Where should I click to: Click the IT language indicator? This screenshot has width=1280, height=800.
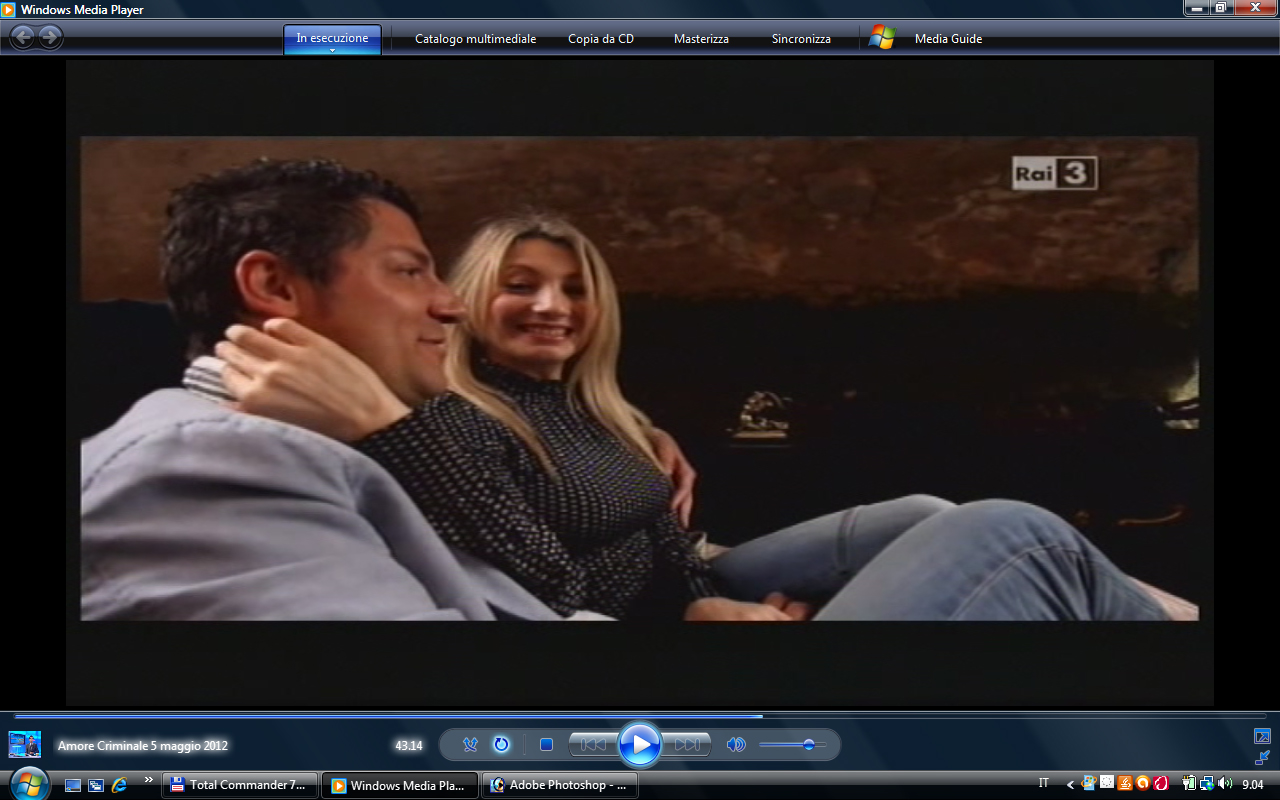[x=1044, y=783]
